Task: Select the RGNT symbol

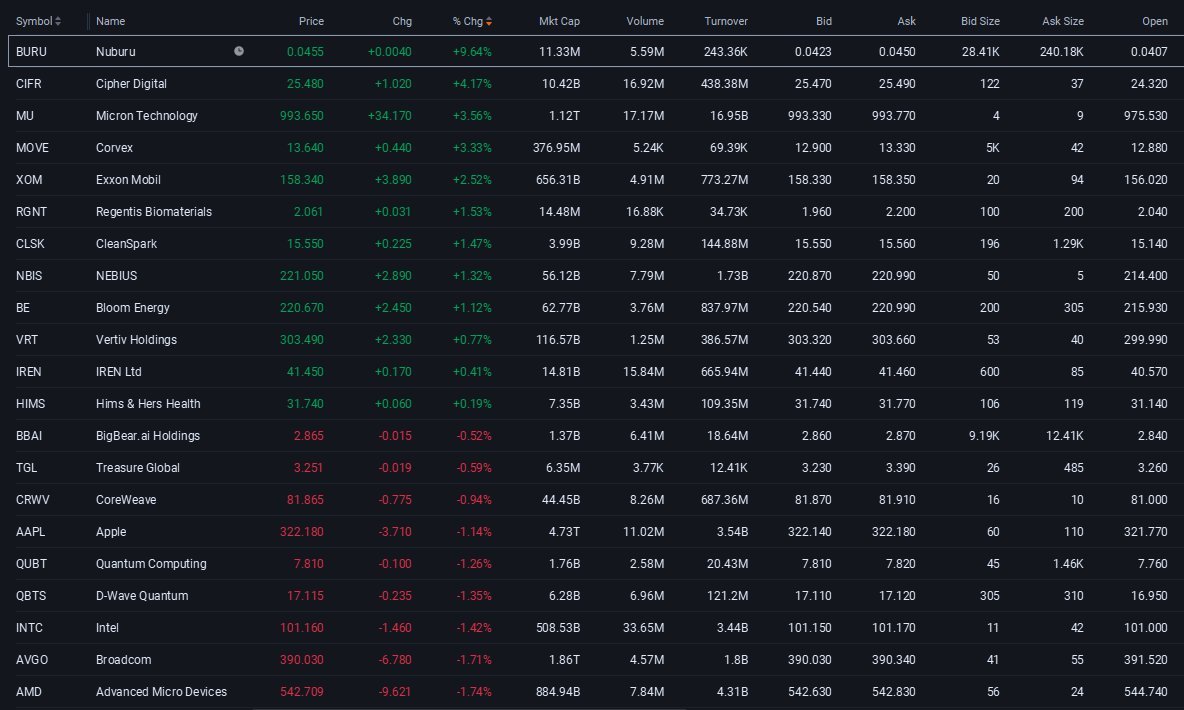Action: (x=31, y=211)
